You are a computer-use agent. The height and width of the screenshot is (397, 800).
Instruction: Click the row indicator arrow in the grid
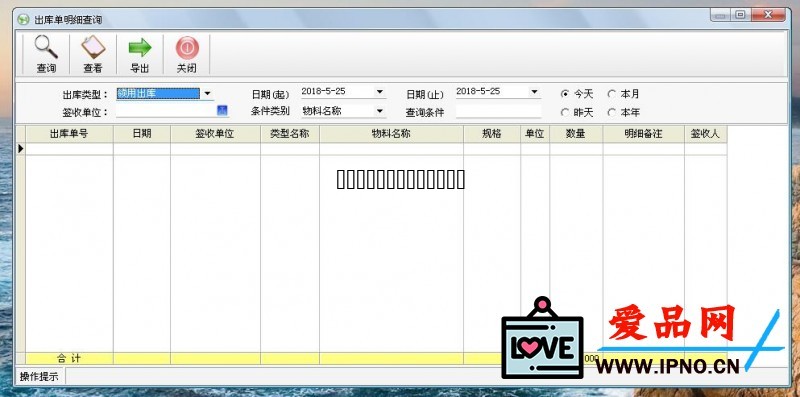click(x=20, y=149)
